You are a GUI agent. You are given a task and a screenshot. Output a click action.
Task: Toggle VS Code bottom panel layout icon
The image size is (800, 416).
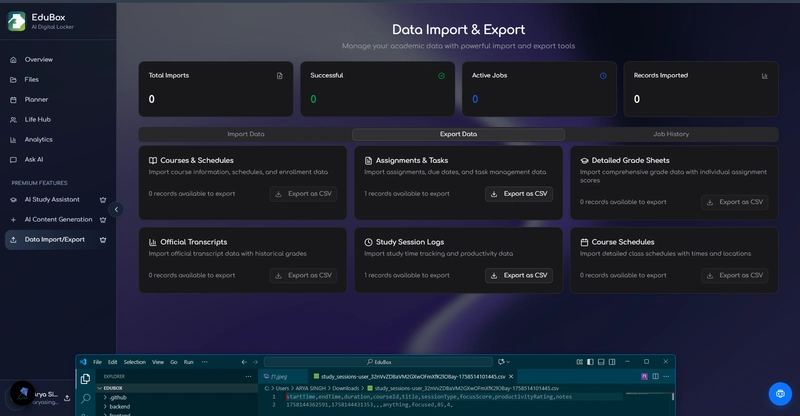coord(601,362)
